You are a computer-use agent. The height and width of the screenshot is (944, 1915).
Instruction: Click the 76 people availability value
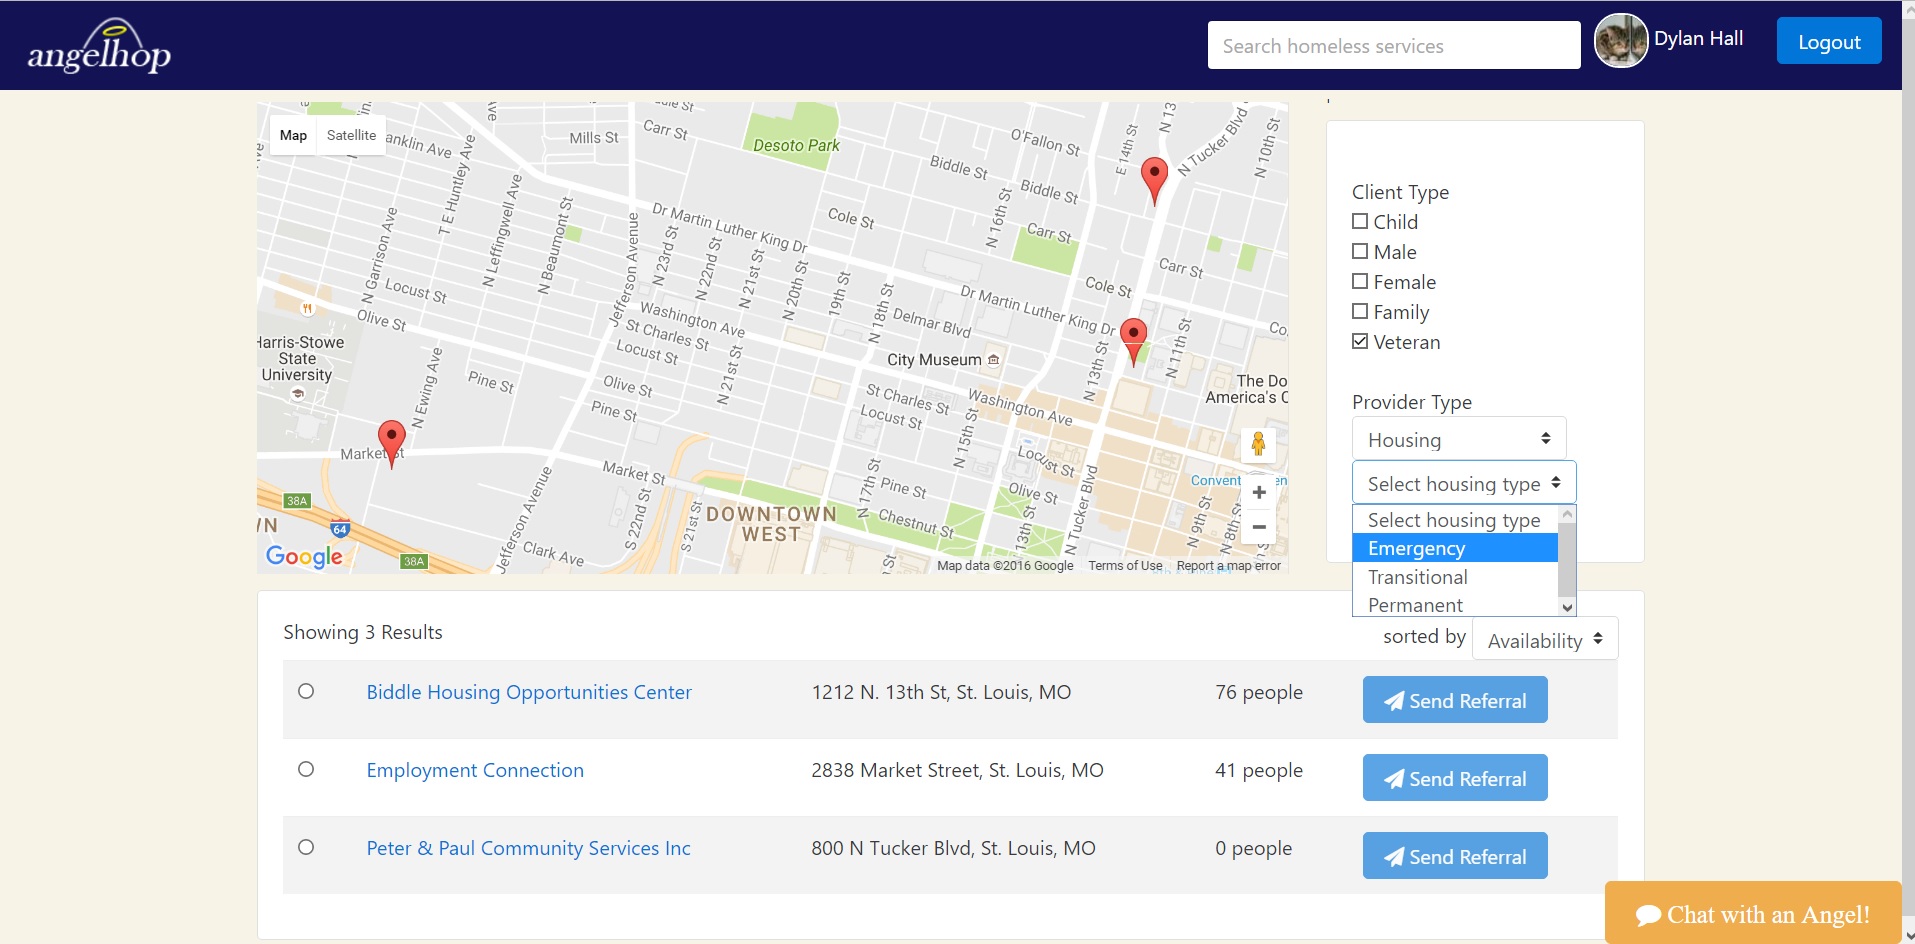pyautogui.click(x=1259, y=692)
